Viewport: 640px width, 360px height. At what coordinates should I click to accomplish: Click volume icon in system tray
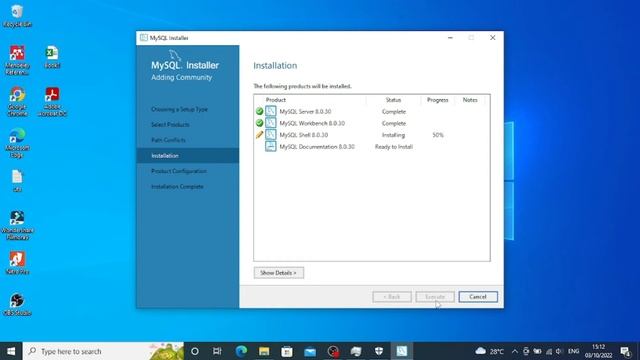click(559, 351)
